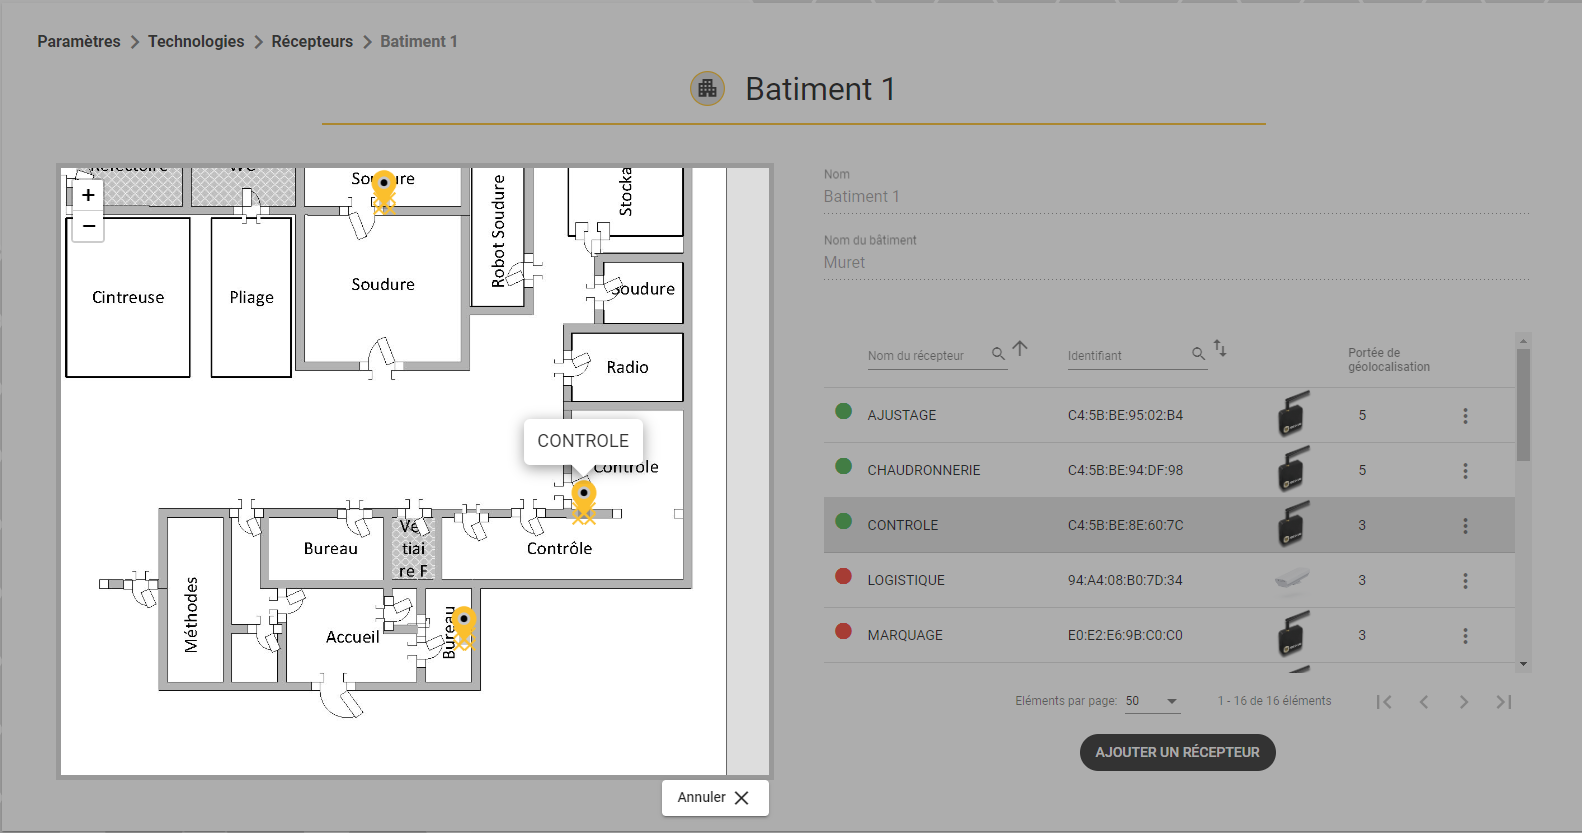Go to the next page of receivers

coord(1464,702)
